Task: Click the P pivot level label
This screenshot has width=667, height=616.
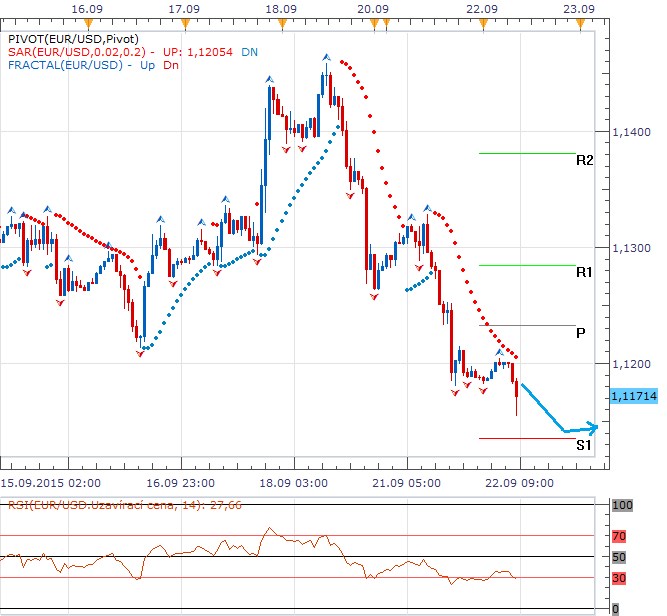Action: 580,332
